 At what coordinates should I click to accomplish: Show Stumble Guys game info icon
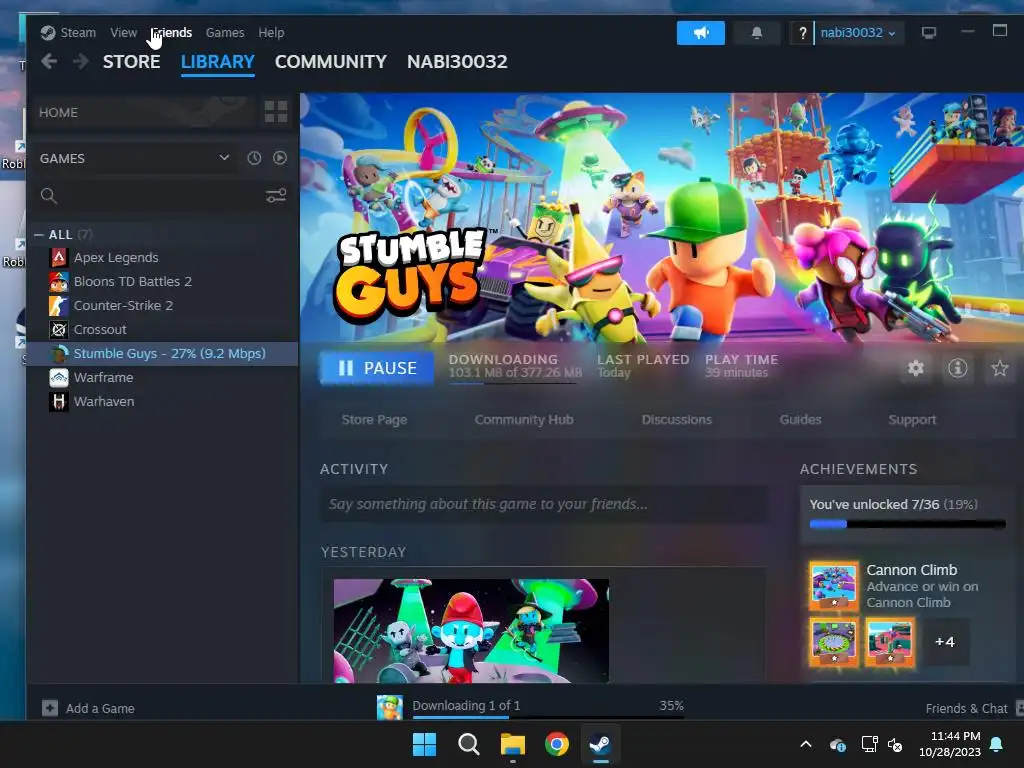[957, 368]
